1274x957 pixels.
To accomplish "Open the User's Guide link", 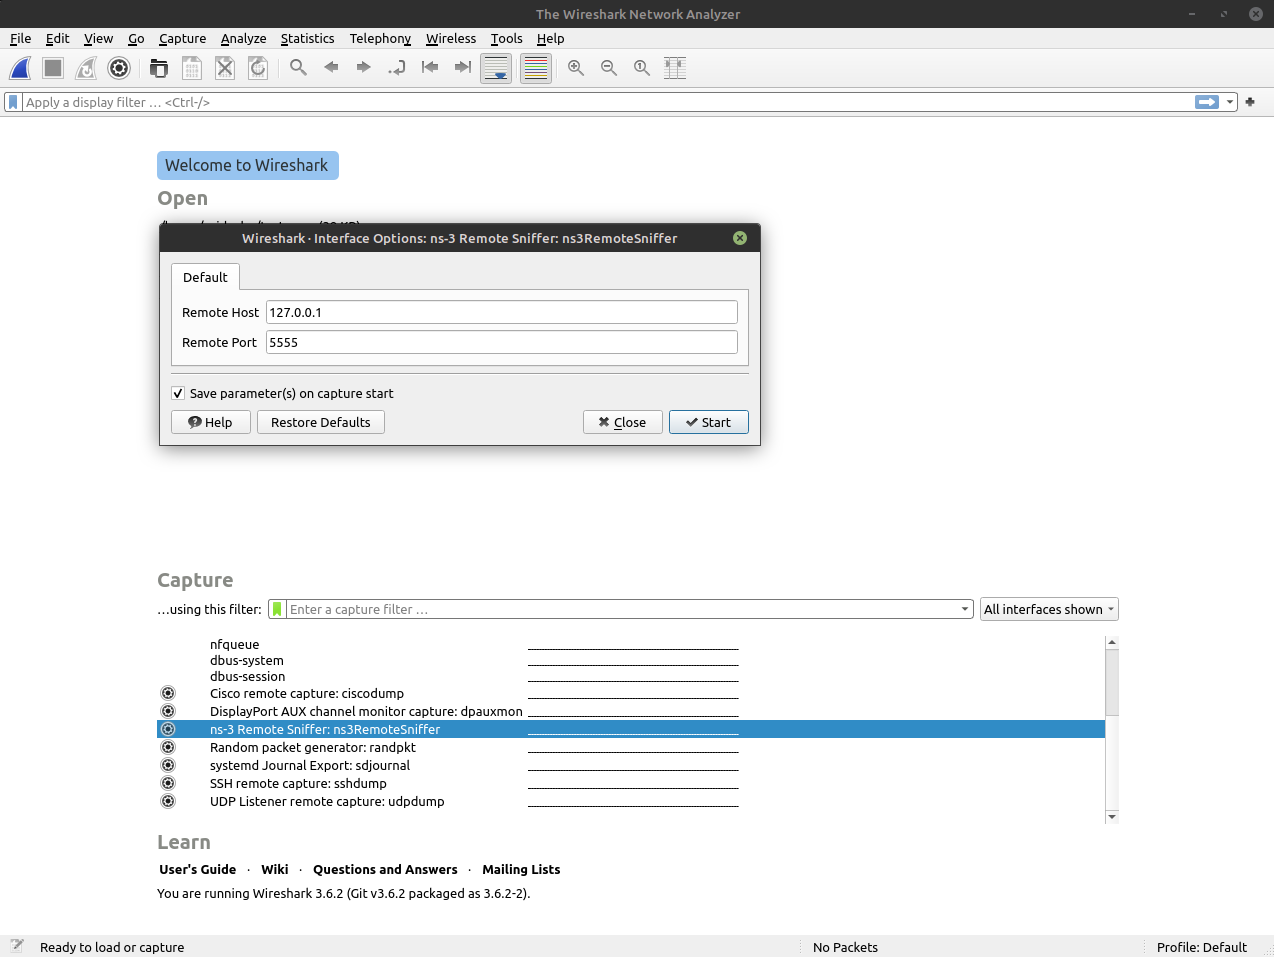I will [198, 869].
